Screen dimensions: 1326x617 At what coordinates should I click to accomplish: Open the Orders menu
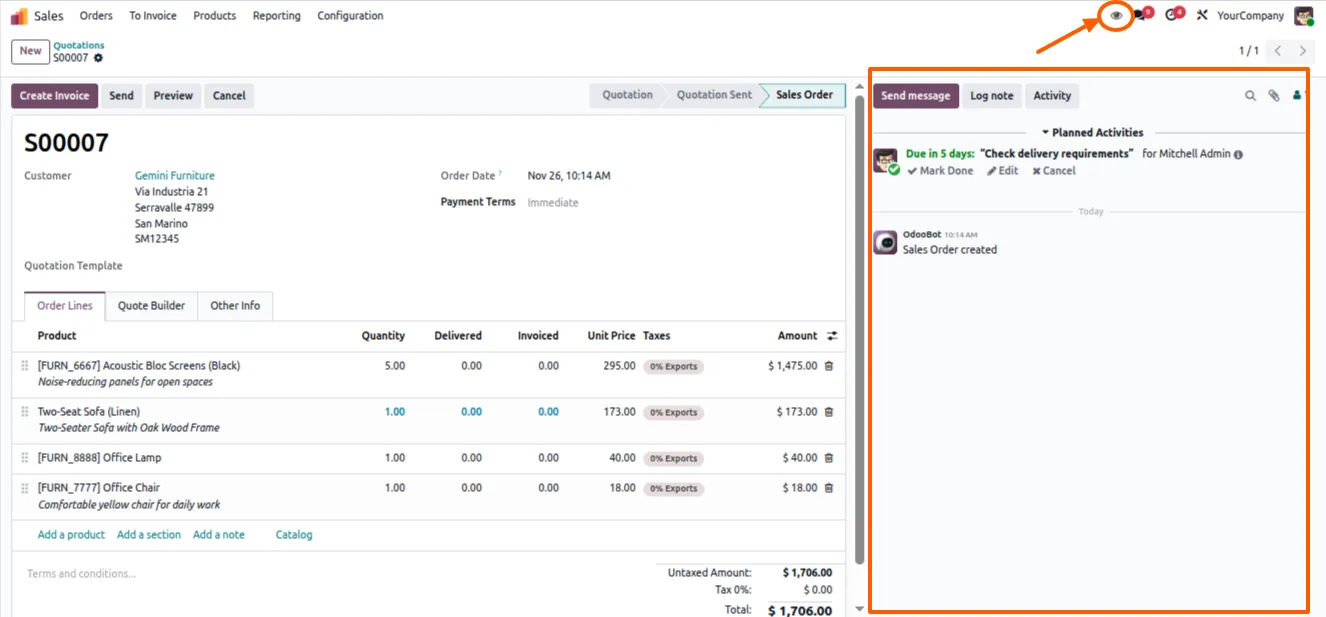(x=96, y=16)
